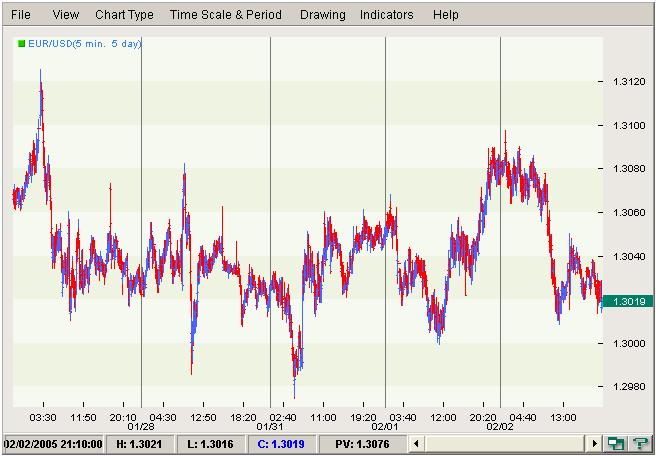Click the green question mark help icon
Screen dimensions: 656x456
coord(639,443)
